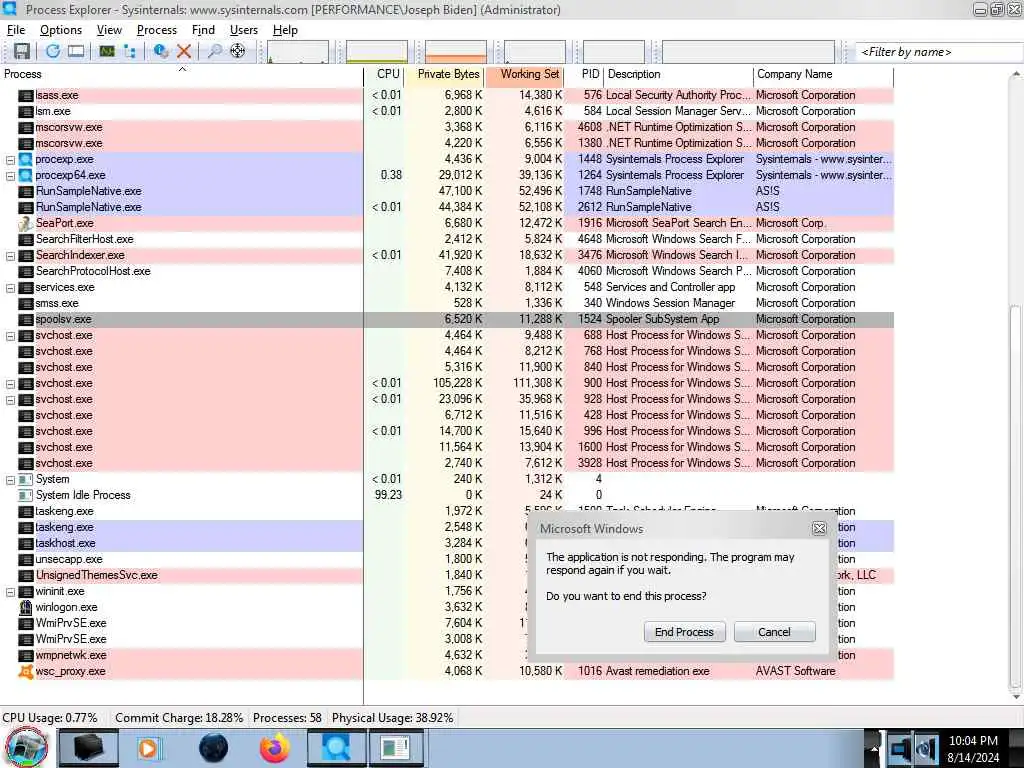Open the Process menu
Image resolution: width=1024 pixels, height=768 pixels.
pyautogui.click(x=157, y=30)
